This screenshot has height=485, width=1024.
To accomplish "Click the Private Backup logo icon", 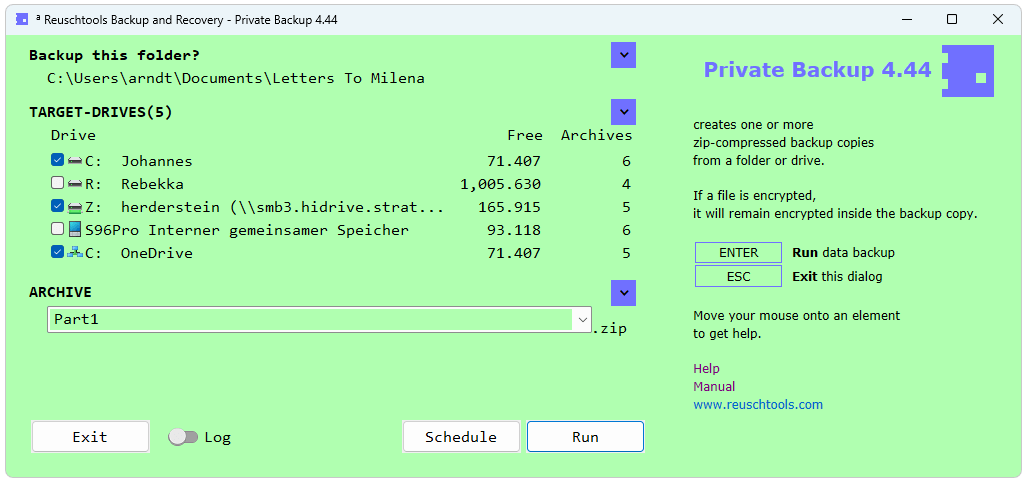I will click(967, 71).
